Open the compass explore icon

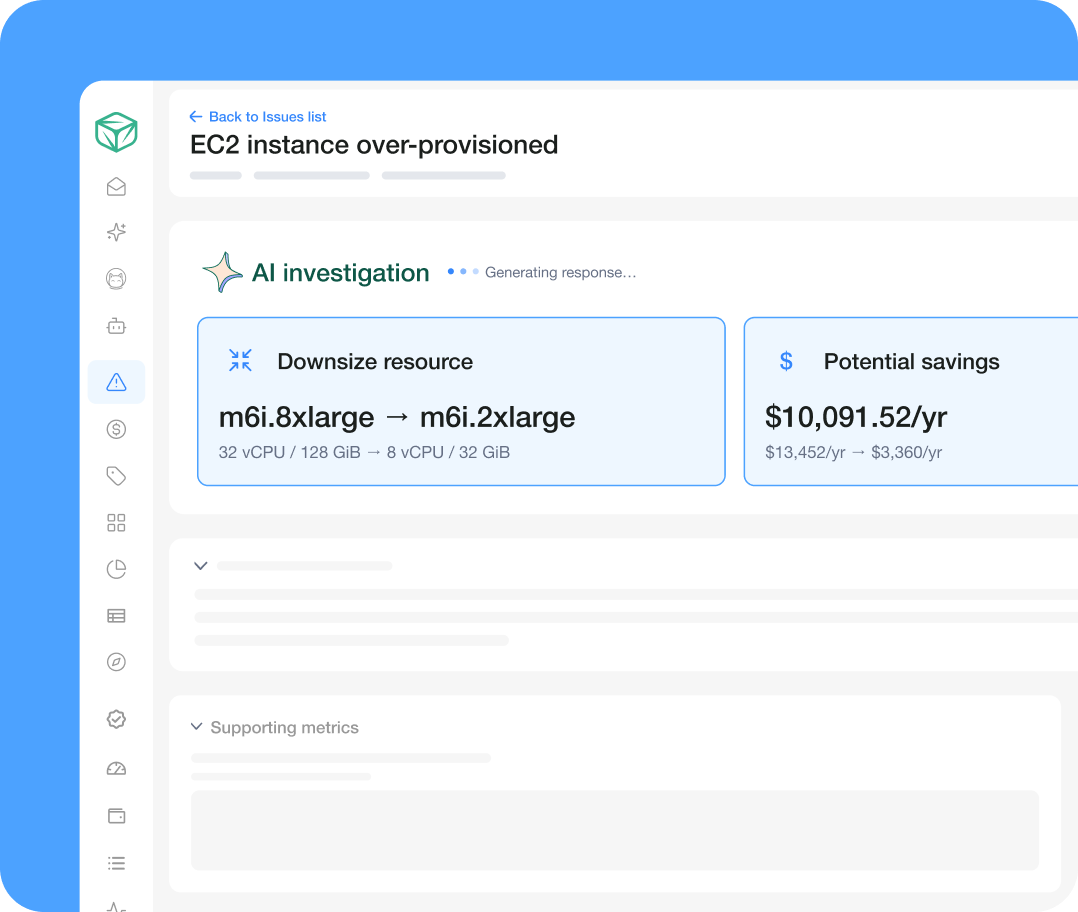116,662
